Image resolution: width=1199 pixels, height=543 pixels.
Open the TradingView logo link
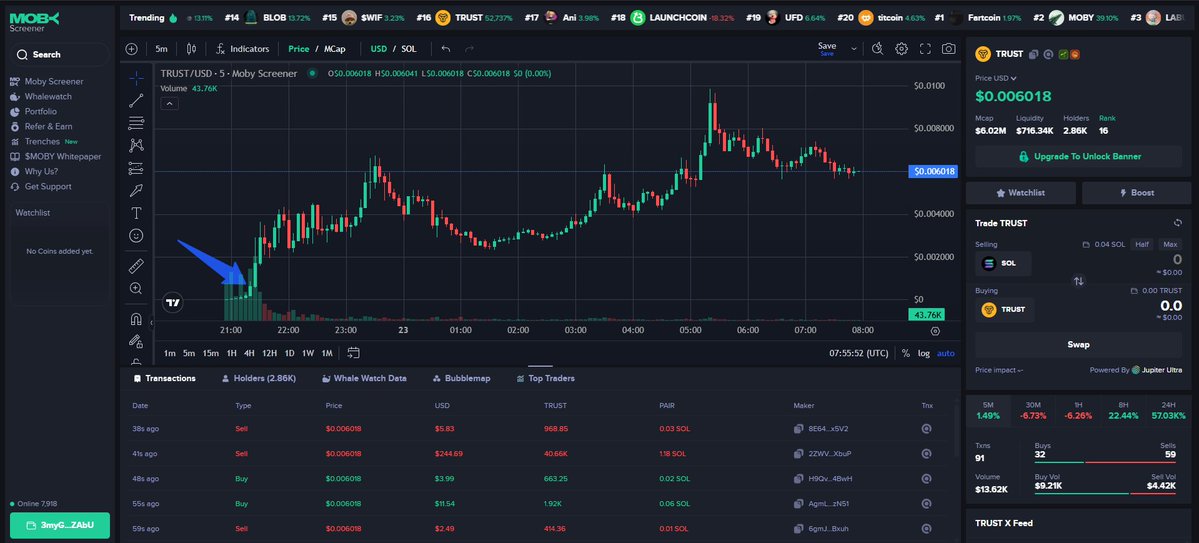(174, 303)
